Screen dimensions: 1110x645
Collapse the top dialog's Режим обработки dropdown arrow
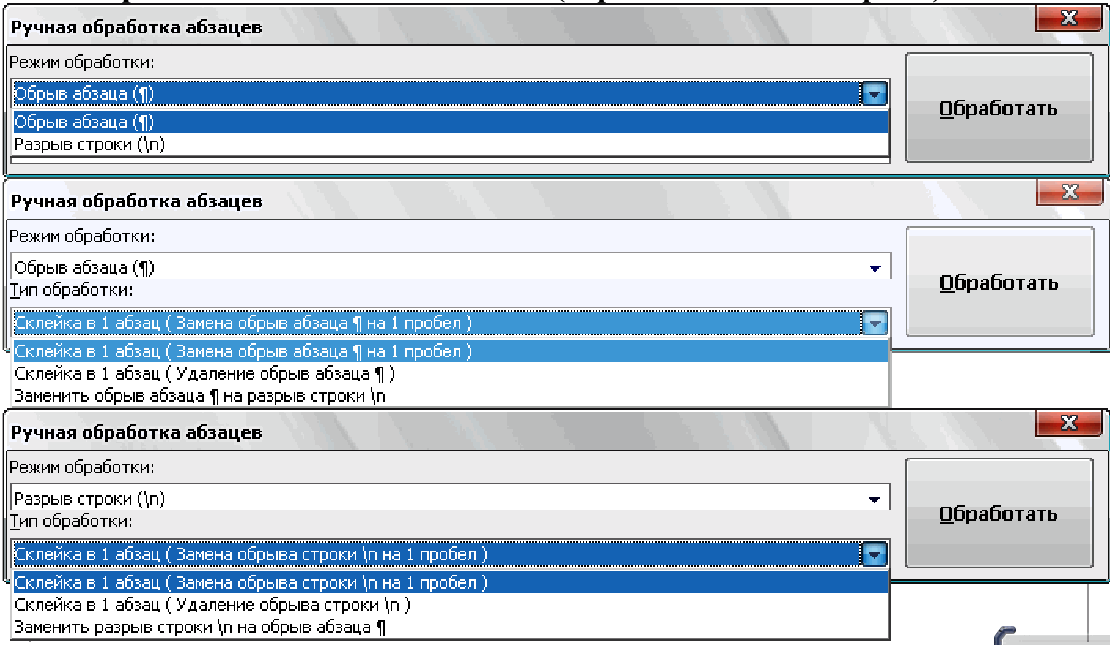pyautogui.click(x=874, y=93)
